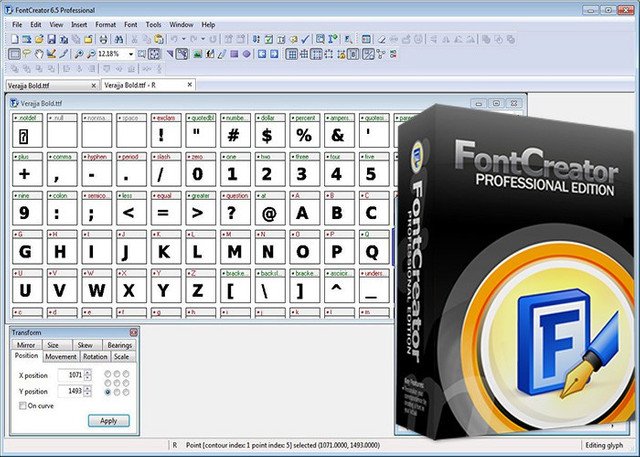Go to previous glyph with left arrow icon
Screen dimensions: 640x457
(x=262, y=54)
